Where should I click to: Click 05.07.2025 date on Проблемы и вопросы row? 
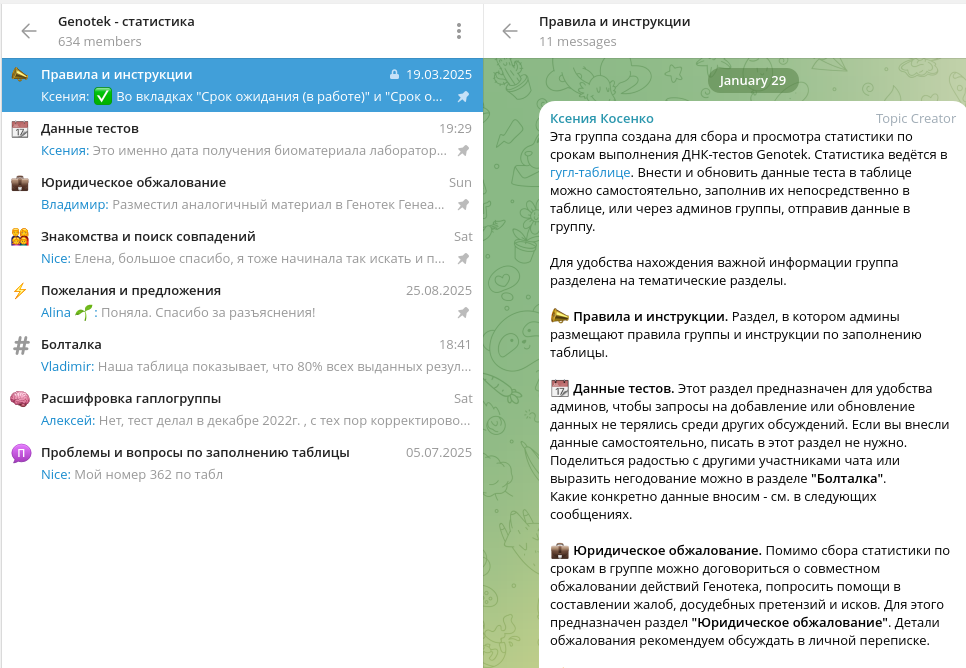click(439, 452)
